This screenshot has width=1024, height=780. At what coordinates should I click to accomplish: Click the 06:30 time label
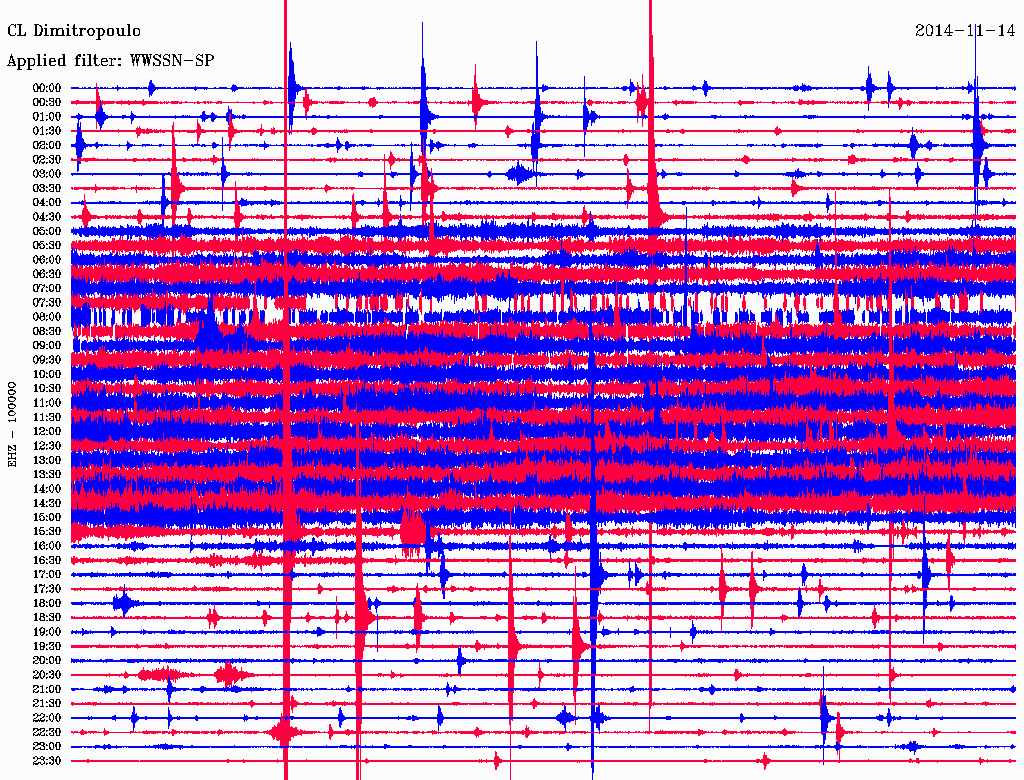point(47,274)
